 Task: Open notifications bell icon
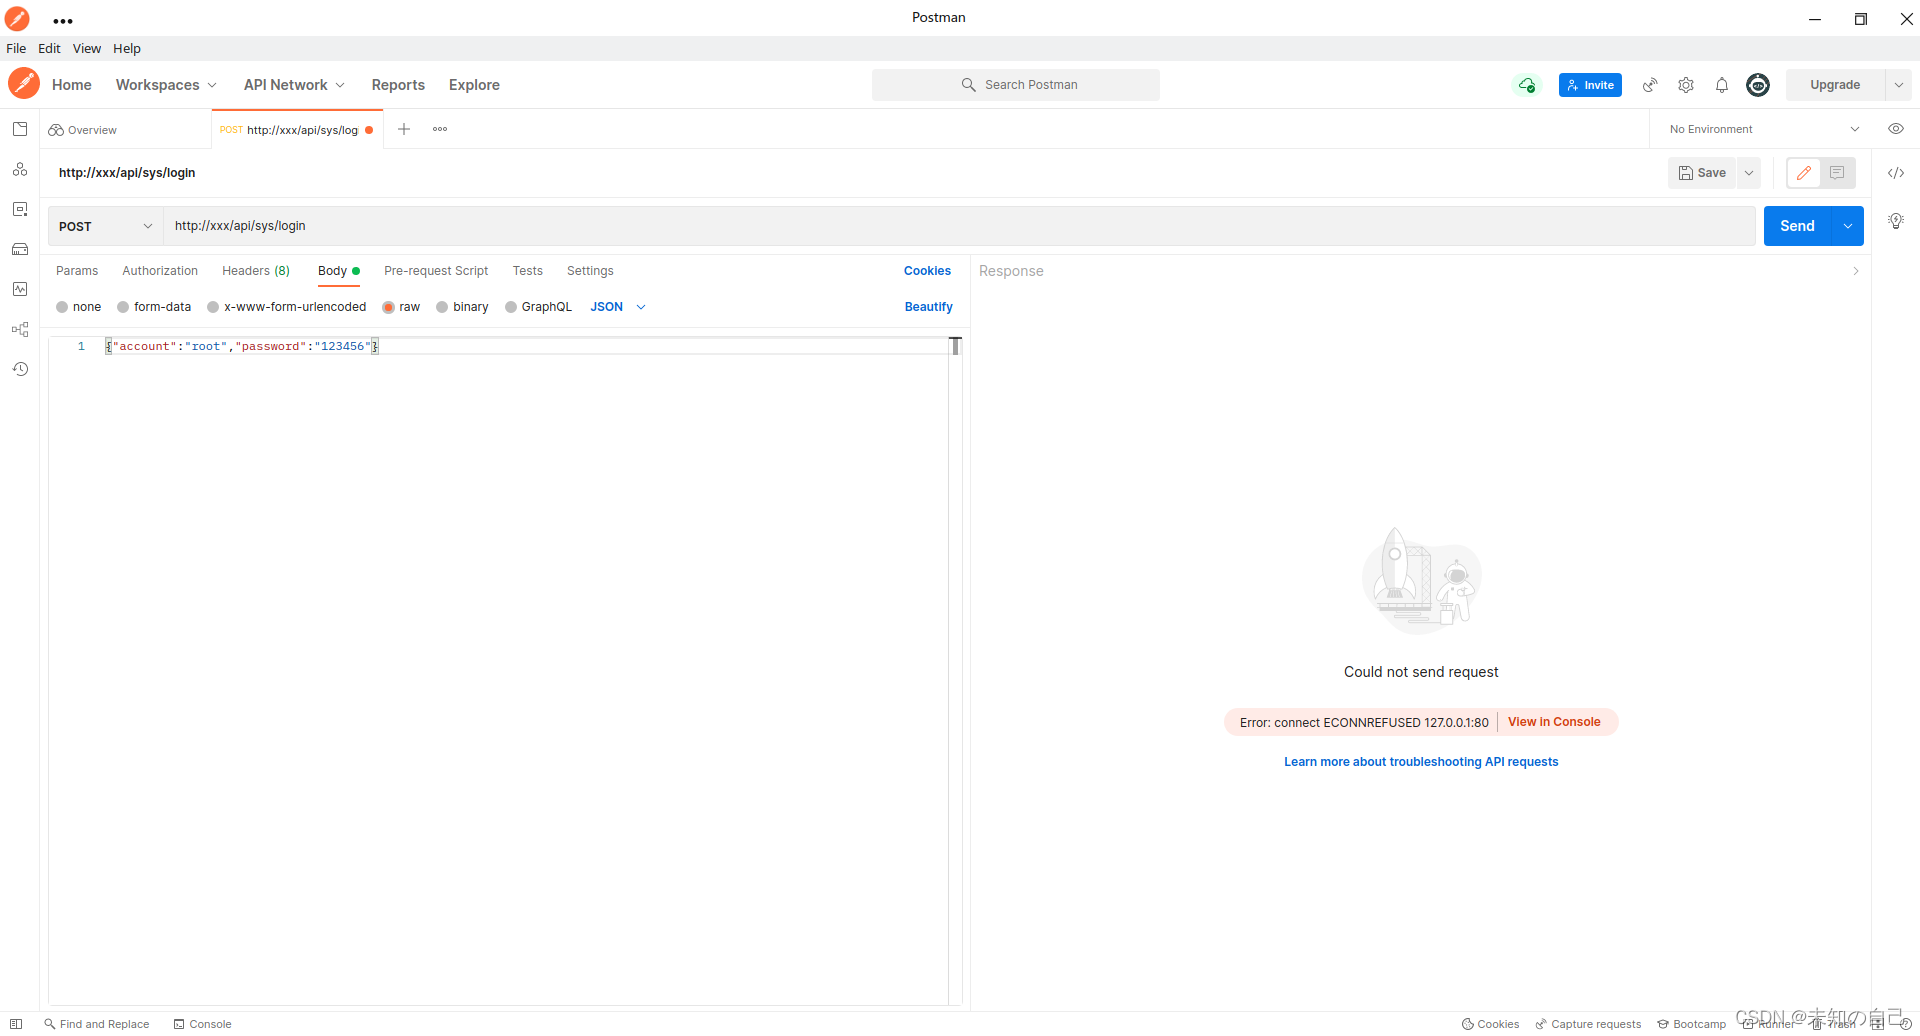[x=1722, y=85]
